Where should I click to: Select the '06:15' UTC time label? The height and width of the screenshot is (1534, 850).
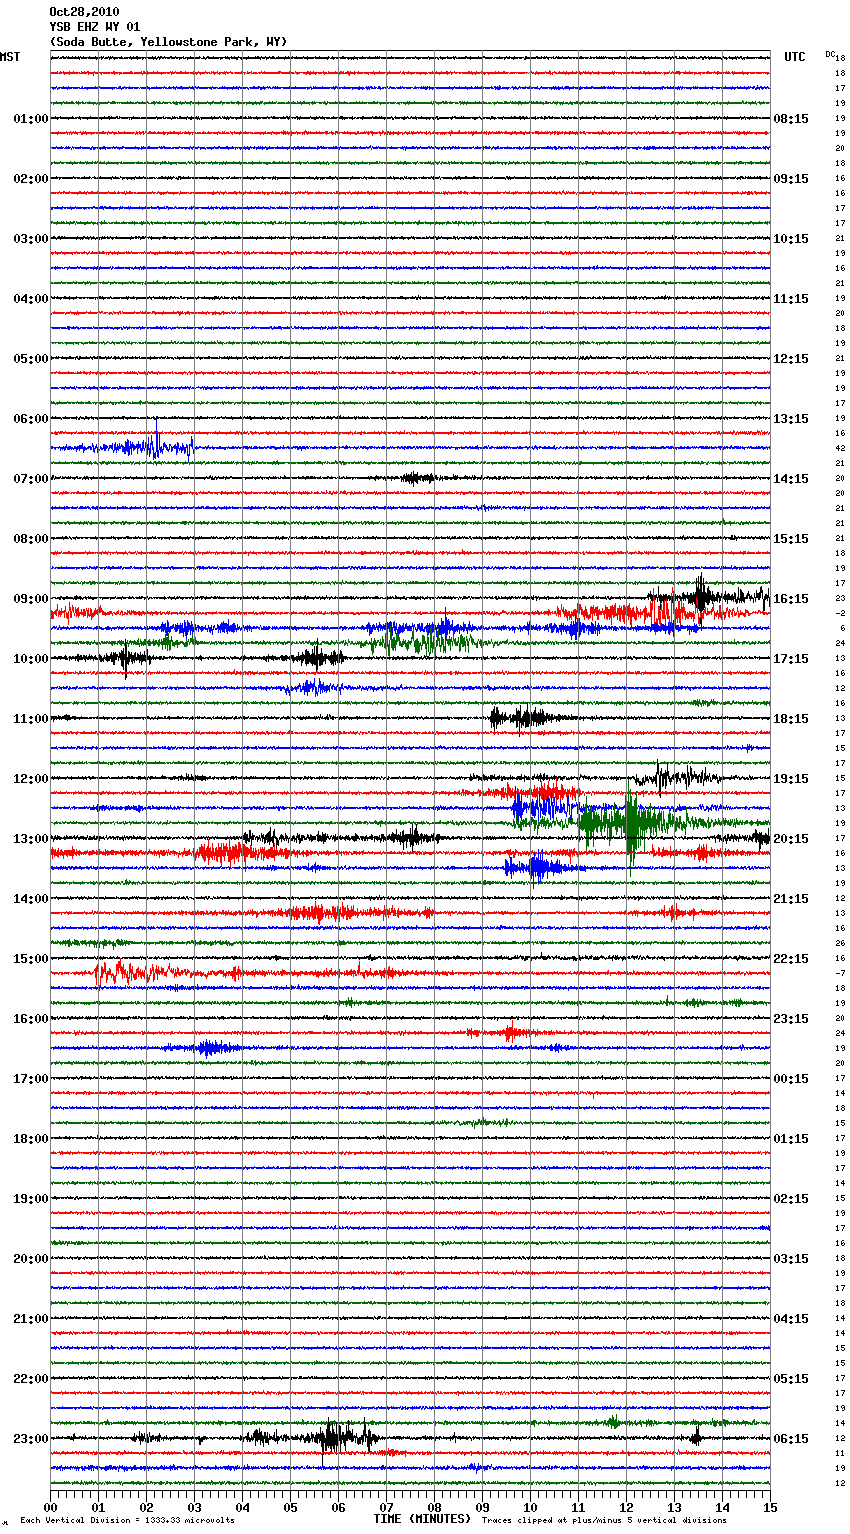pos(791,1439)
